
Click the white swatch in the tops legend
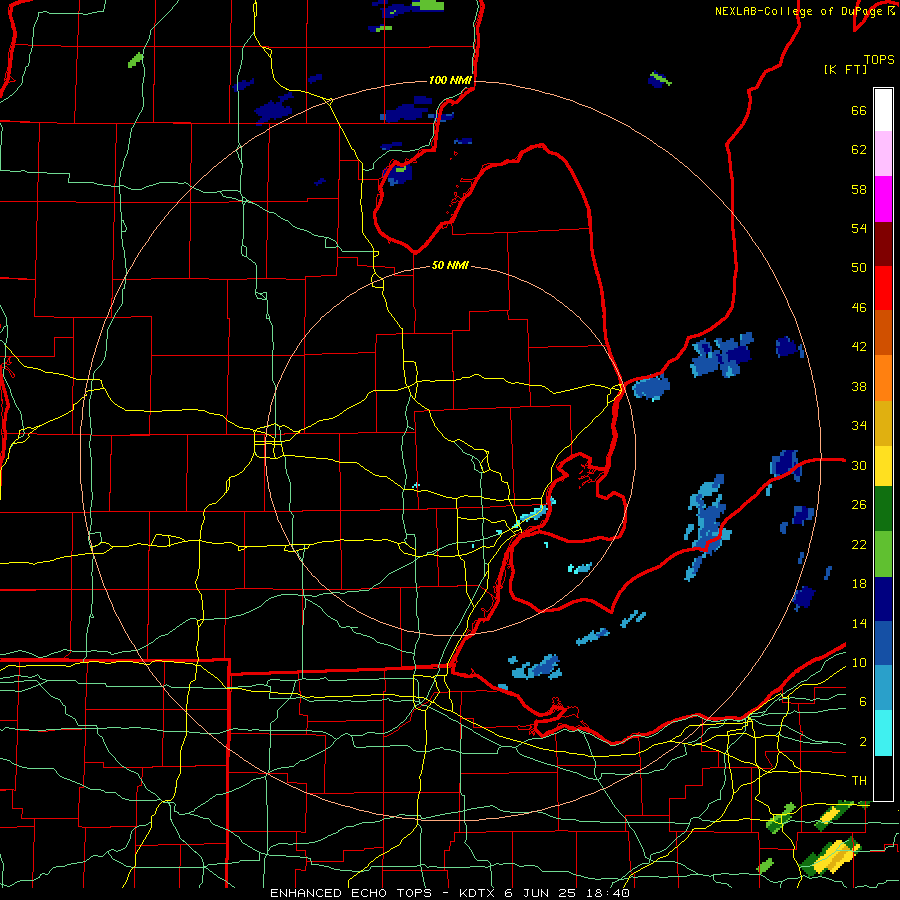click(x=883, y=110)
